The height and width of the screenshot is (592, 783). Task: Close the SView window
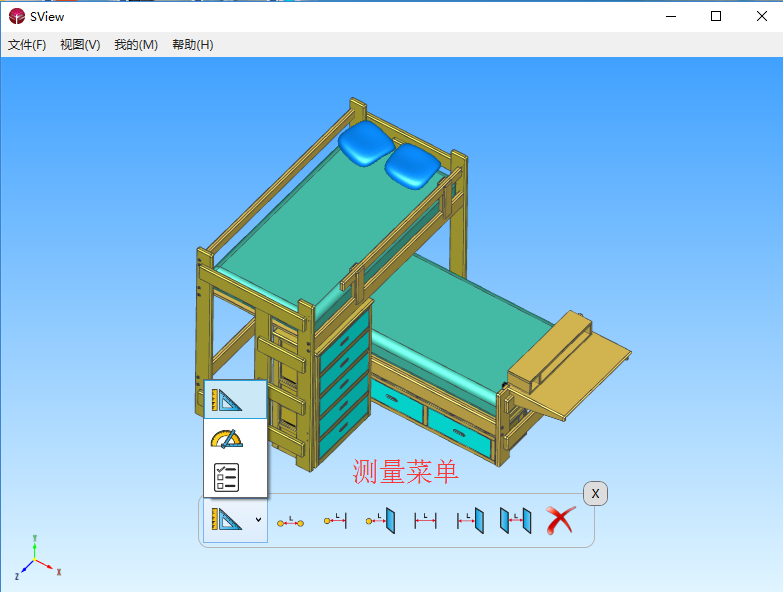(761, 16)
